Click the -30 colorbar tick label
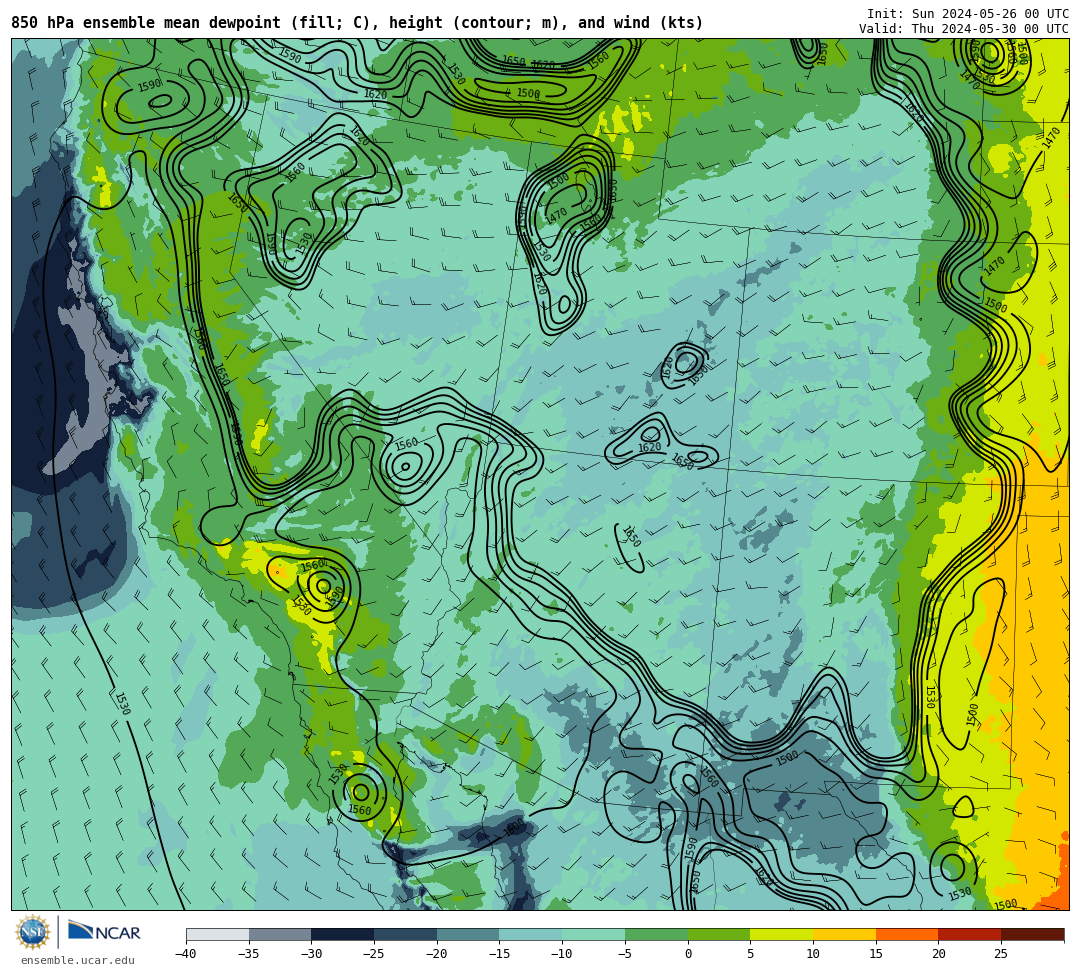The image size is (1080, 973). (311, 954)
